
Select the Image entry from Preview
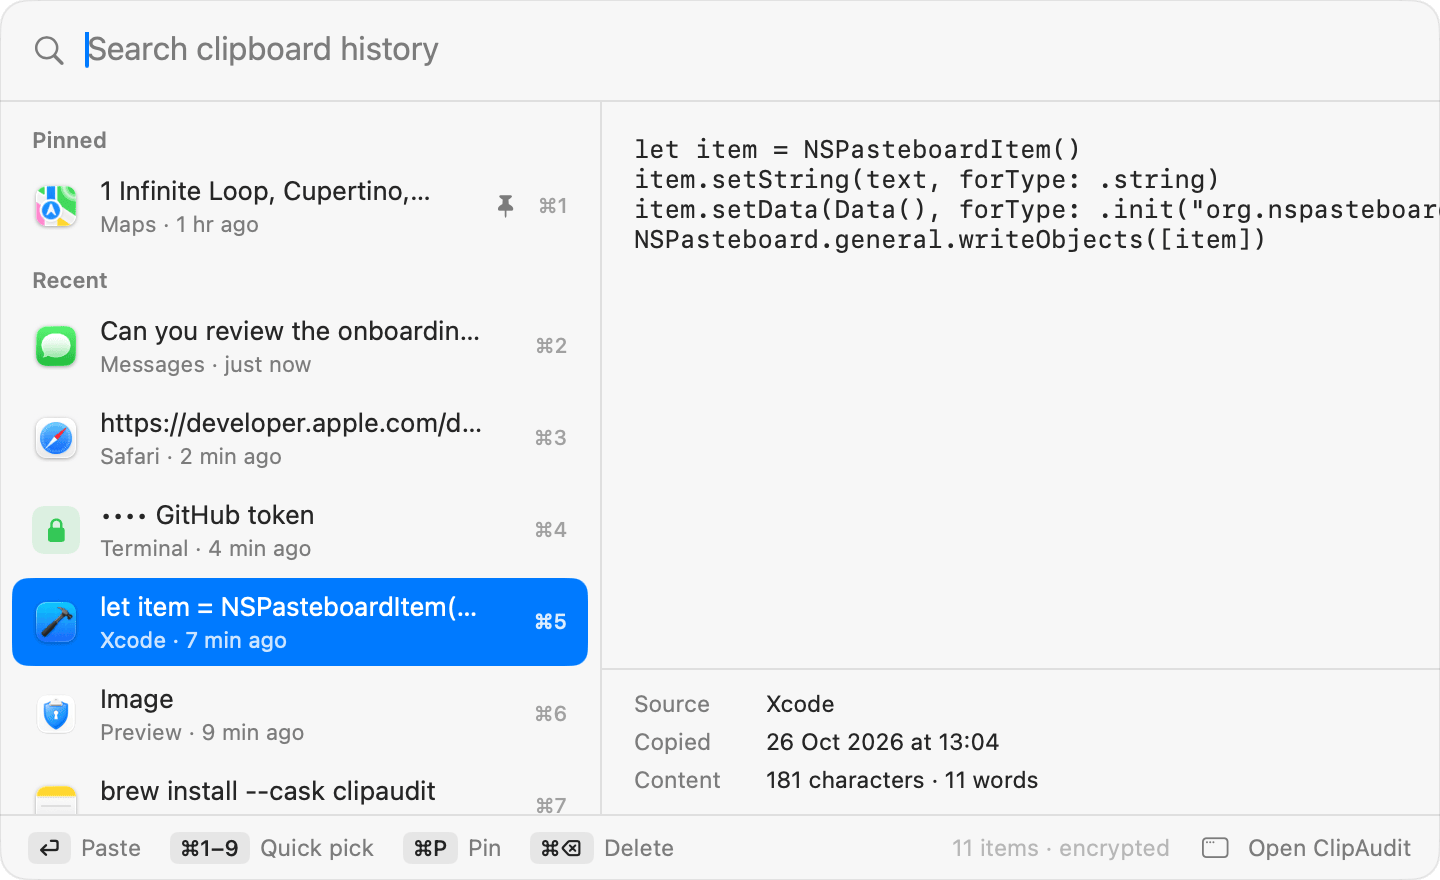pyautogui.click(x=300, y=714)
